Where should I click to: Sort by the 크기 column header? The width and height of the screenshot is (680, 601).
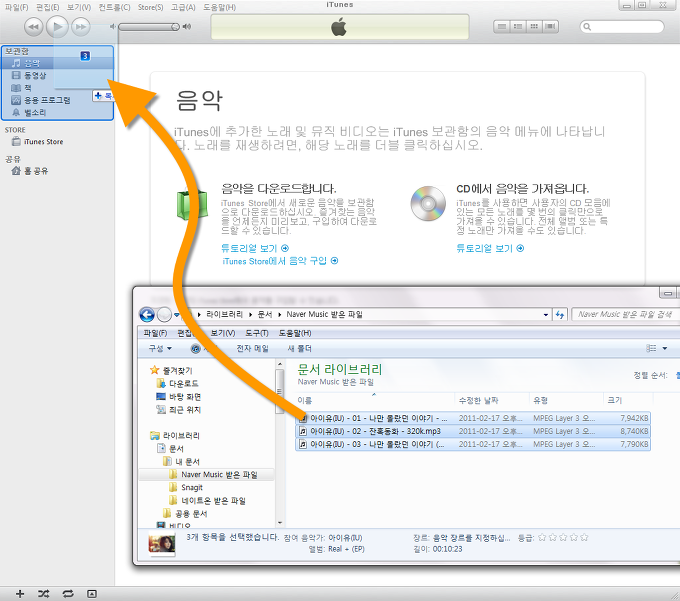pyautogui.click(x=628, y=400)
